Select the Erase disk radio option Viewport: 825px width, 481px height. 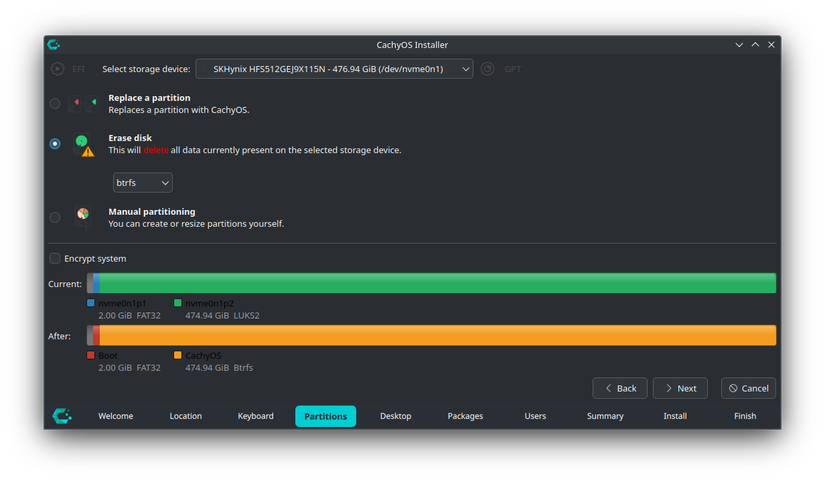pos(55,144)
